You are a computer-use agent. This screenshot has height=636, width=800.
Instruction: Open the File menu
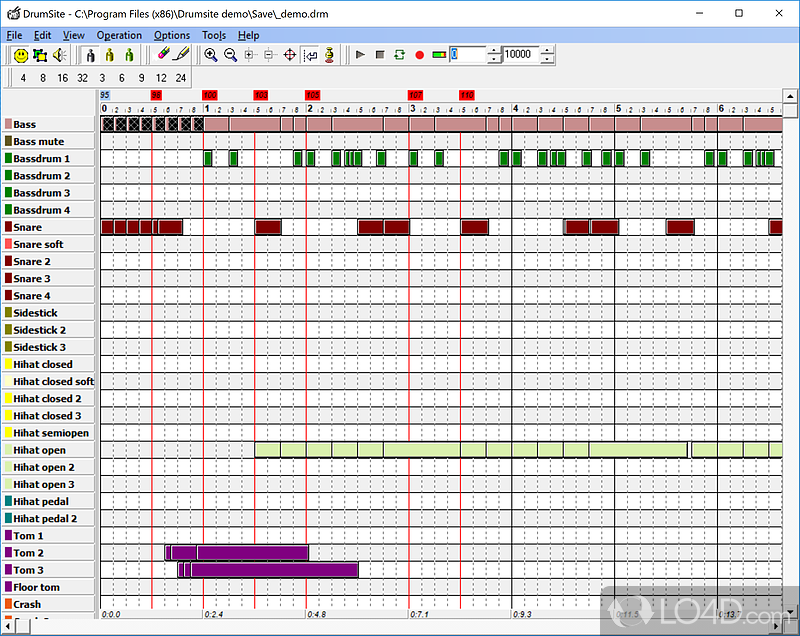(x=14, y=35)
